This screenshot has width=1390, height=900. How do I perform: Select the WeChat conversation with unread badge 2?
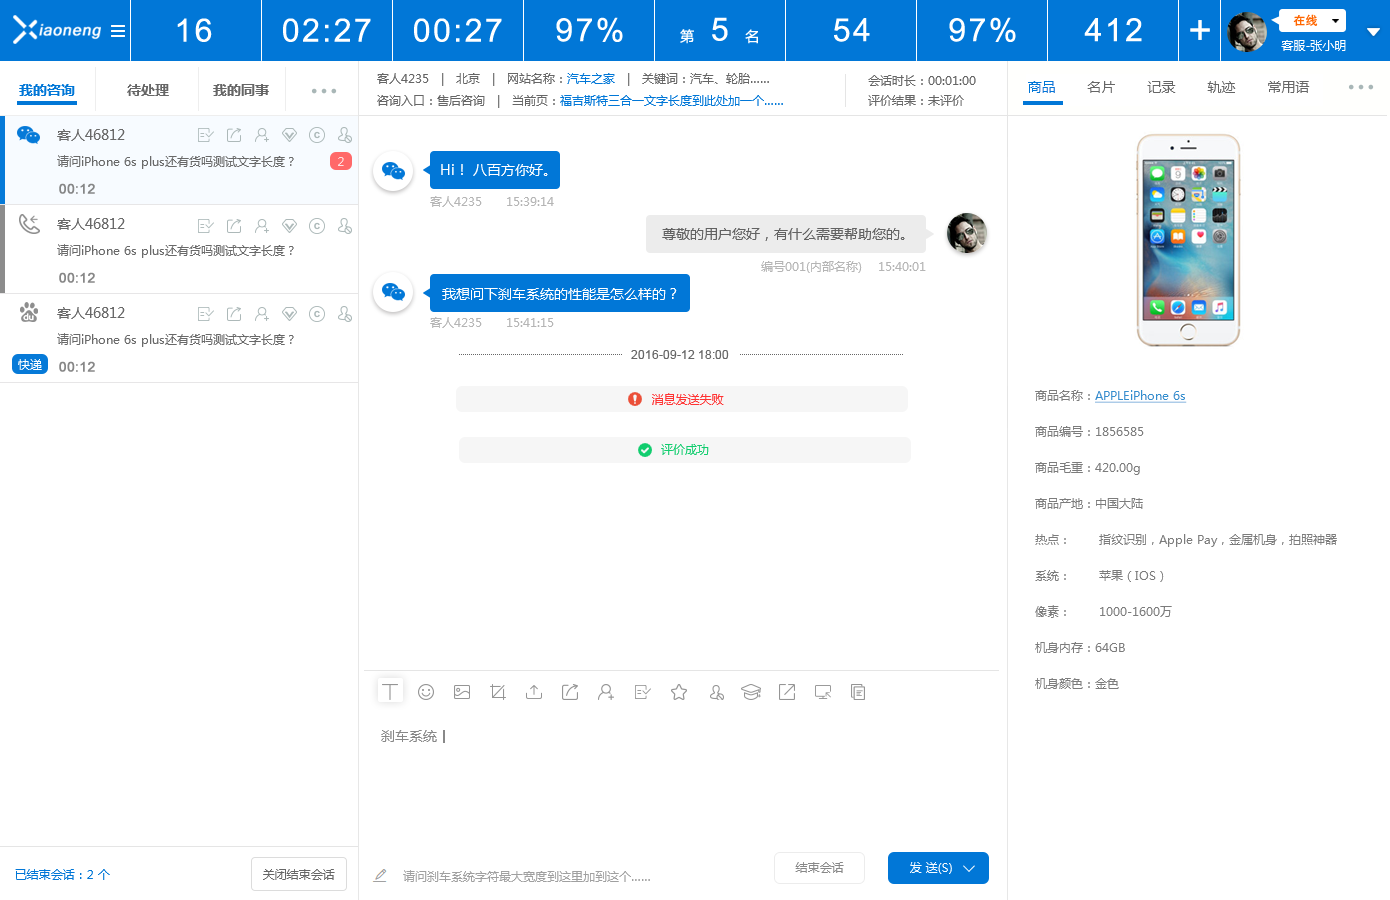pyautogui.click(x=180, y=160)
